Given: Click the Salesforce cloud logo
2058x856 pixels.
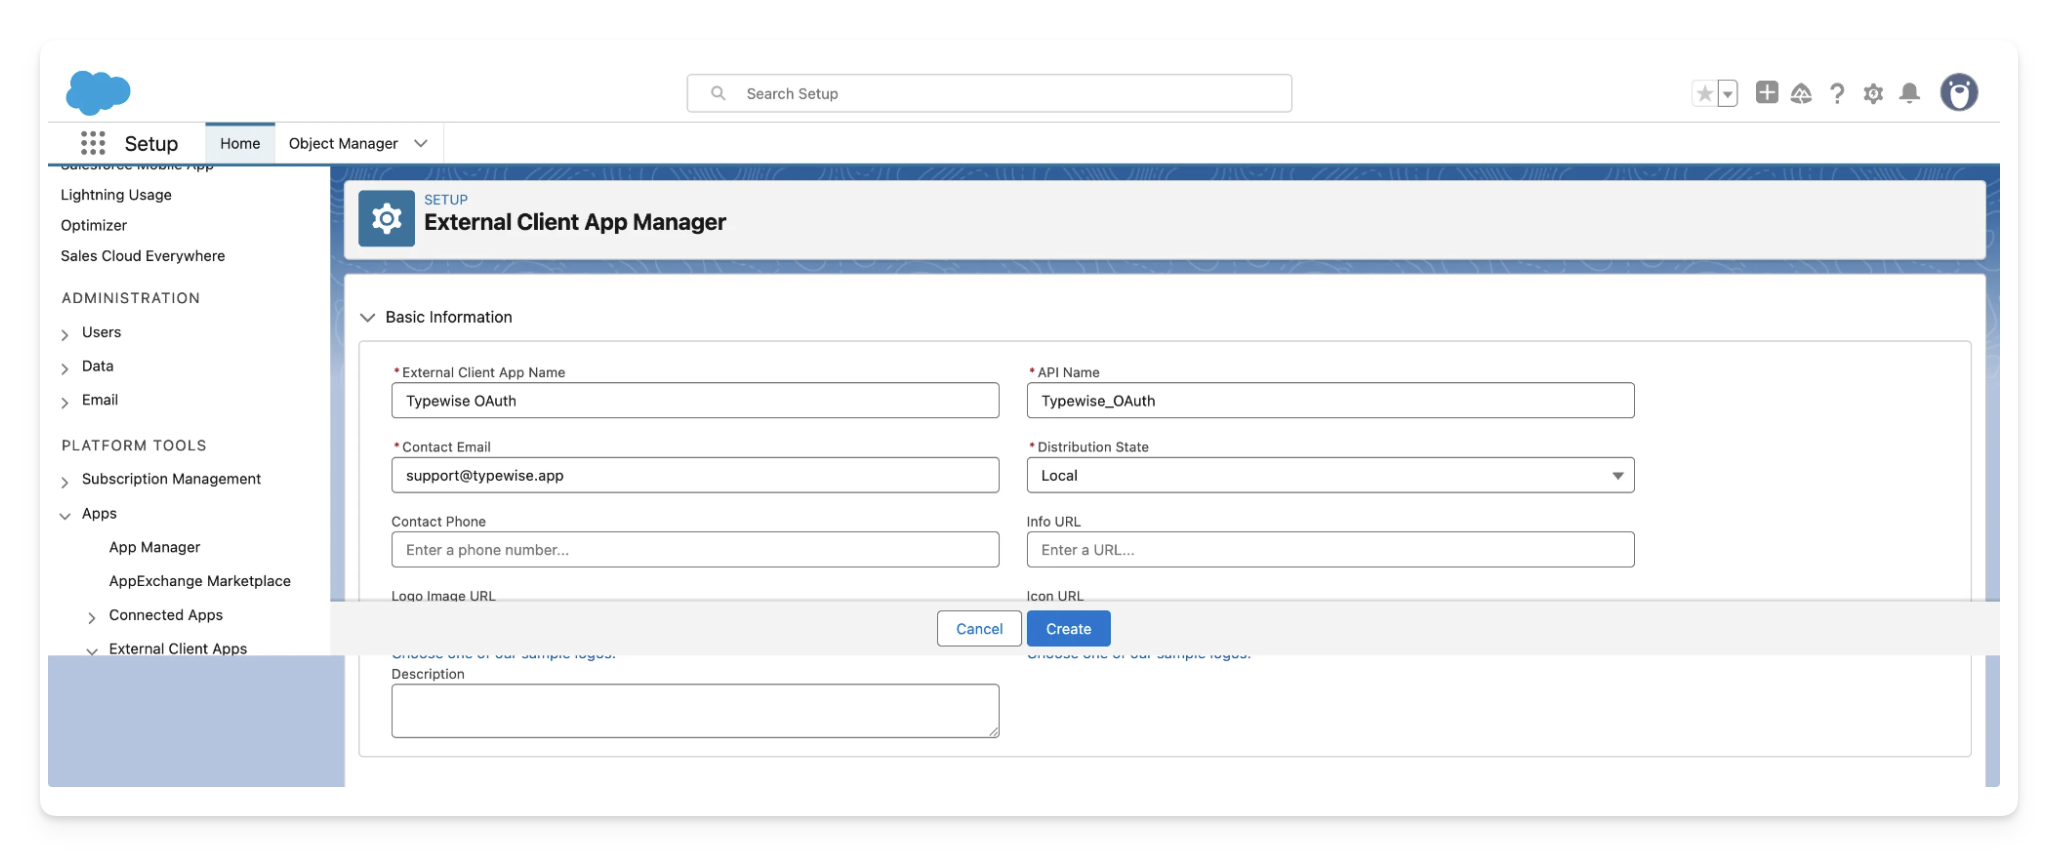Looking at the screenshot, I should (98, 93).
